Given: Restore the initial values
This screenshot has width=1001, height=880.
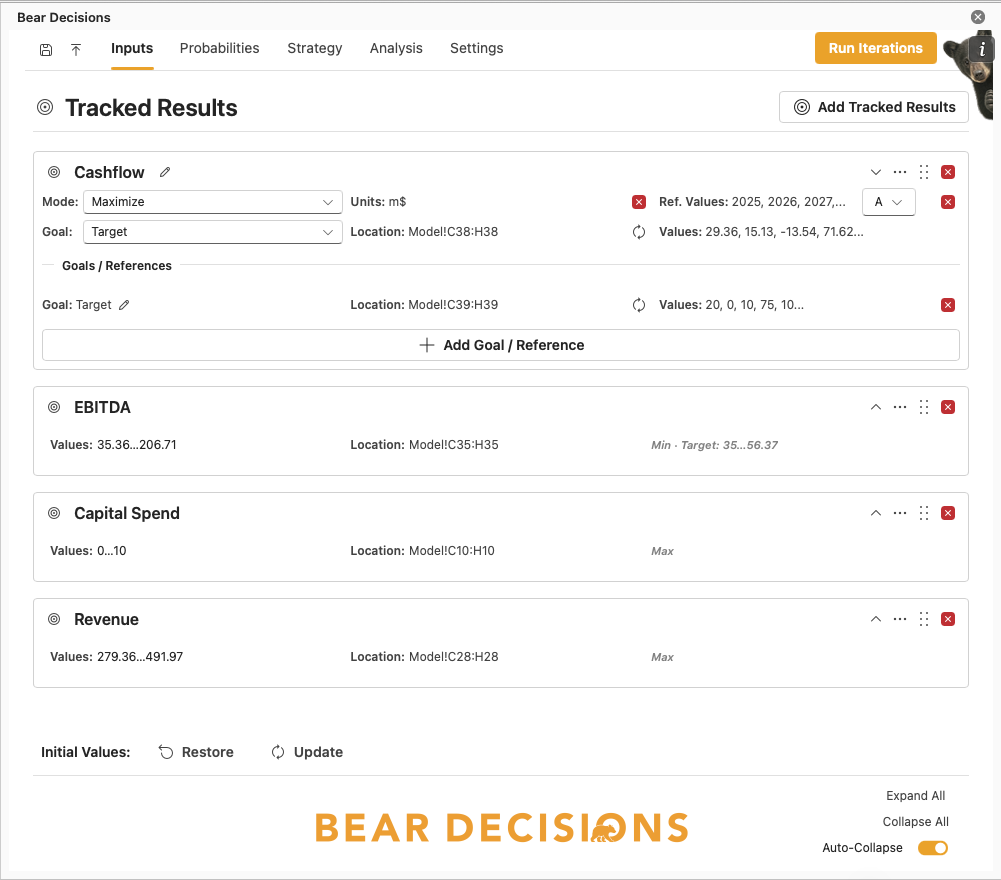Looking at the screenshot, I should [x=196, y=752].
